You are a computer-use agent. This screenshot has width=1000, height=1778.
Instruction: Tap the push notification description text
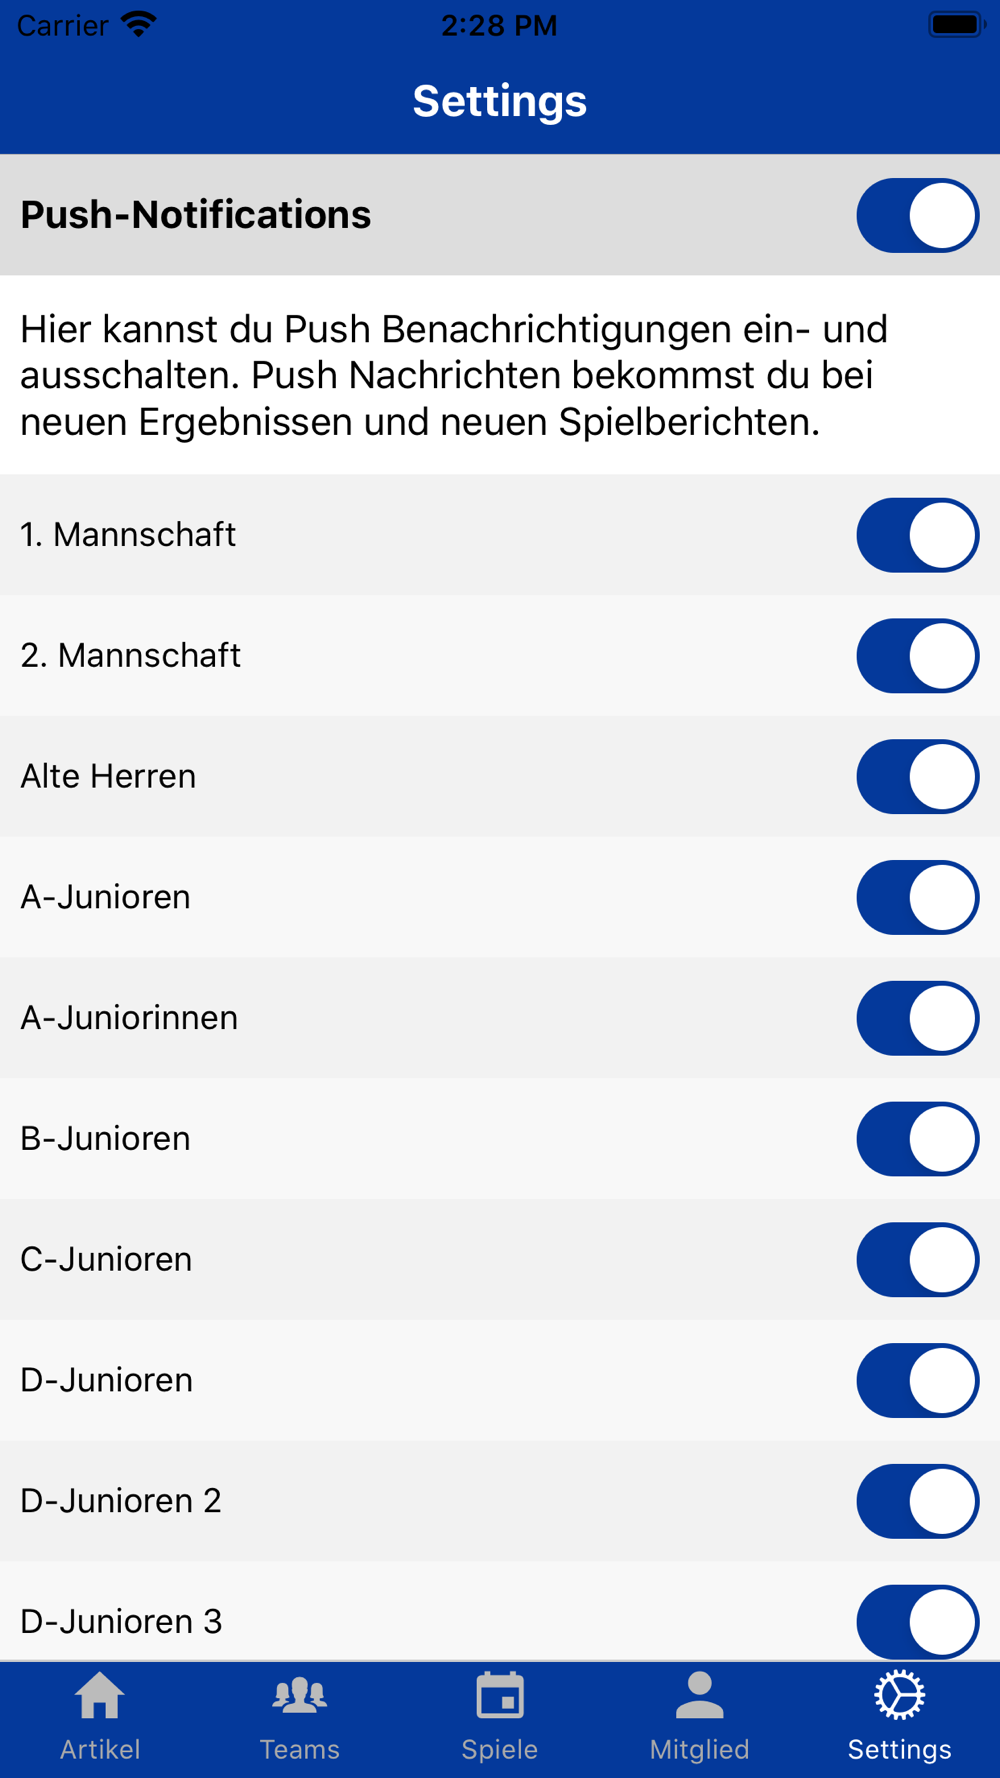coord(455,375)
